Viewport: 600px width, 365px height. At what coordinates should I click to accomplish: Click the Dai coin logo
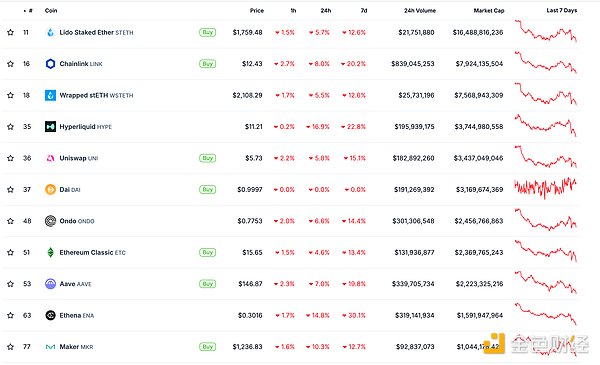50,189
